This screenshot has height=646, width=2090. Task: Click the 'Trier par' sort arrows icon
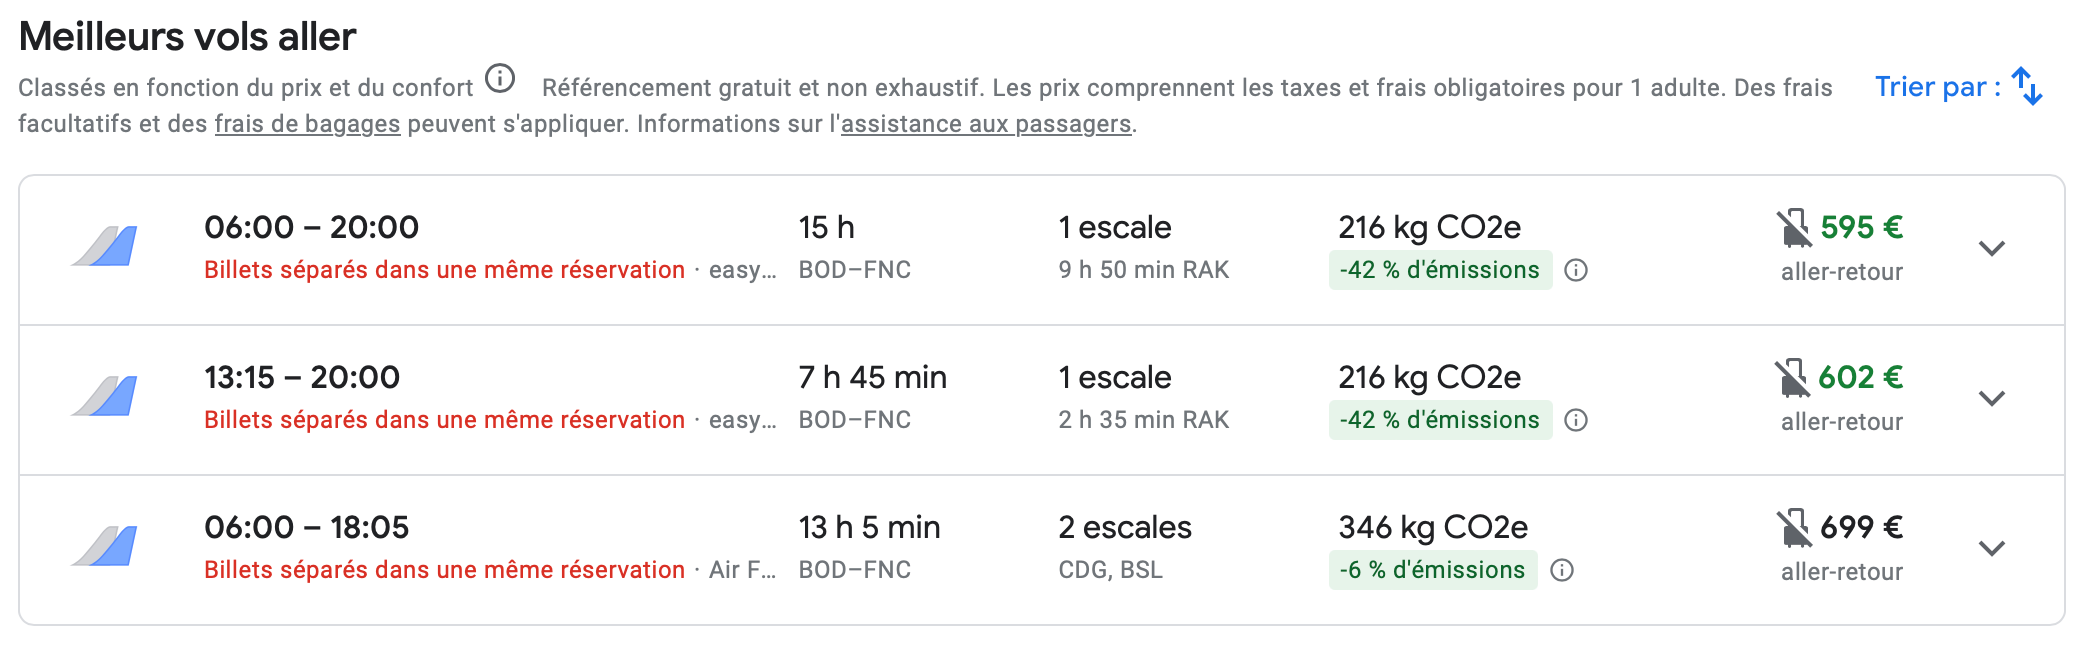coord(2027,87)
